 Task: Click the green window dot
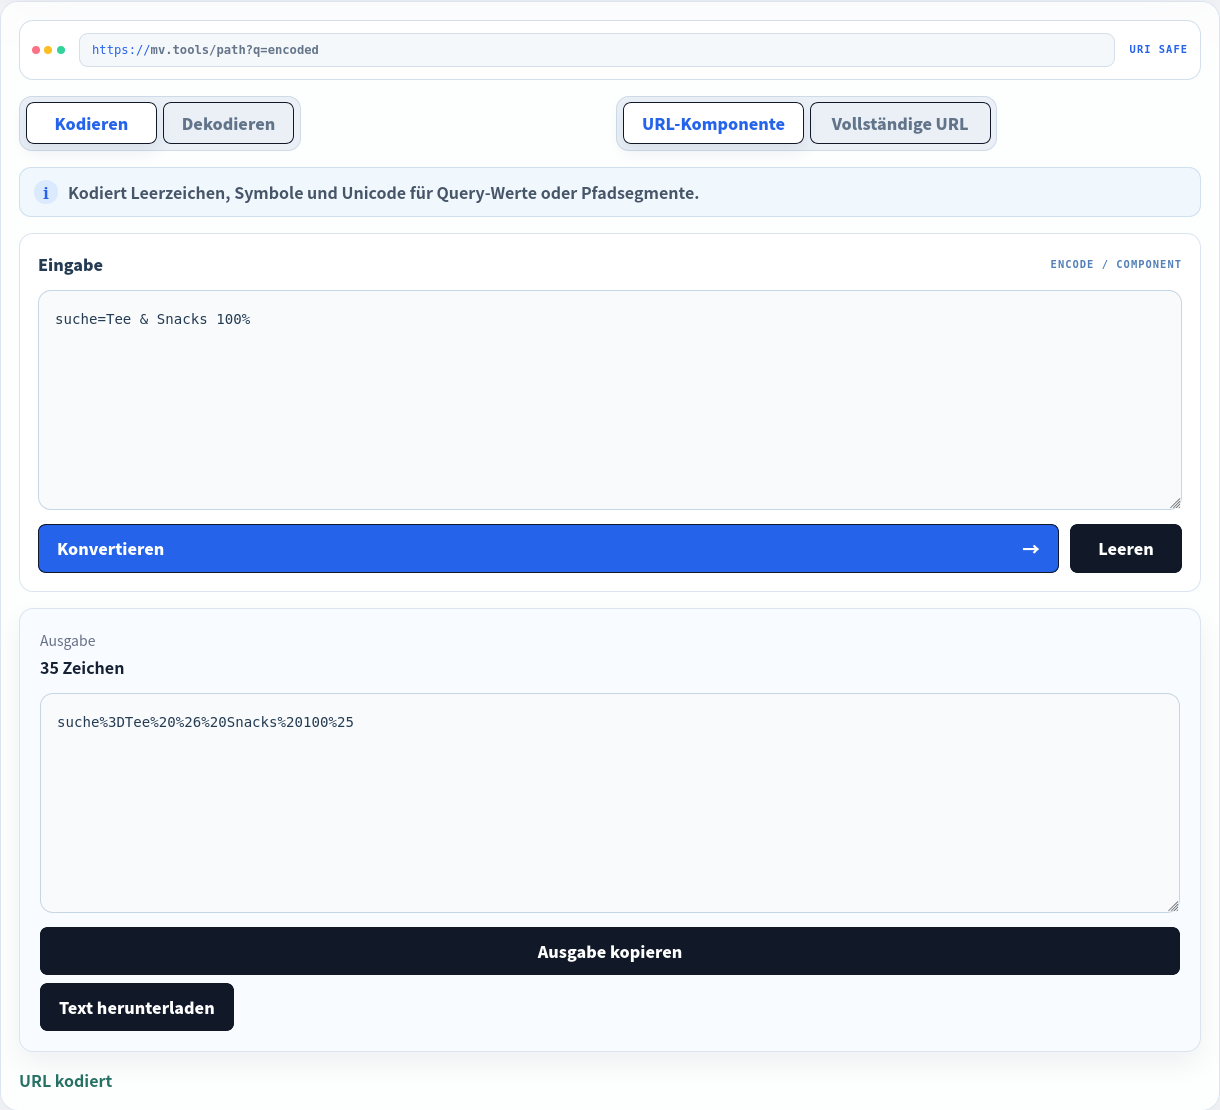61,50
